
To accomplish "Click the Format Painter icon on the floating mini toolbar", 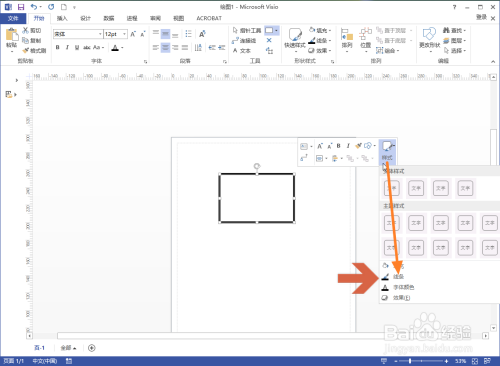I will [x=358, y=146].
